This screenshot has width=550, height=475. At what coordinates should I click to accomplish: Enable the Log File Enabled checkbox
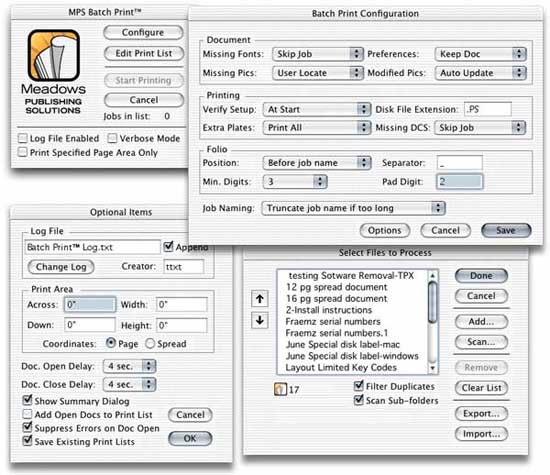22,138
